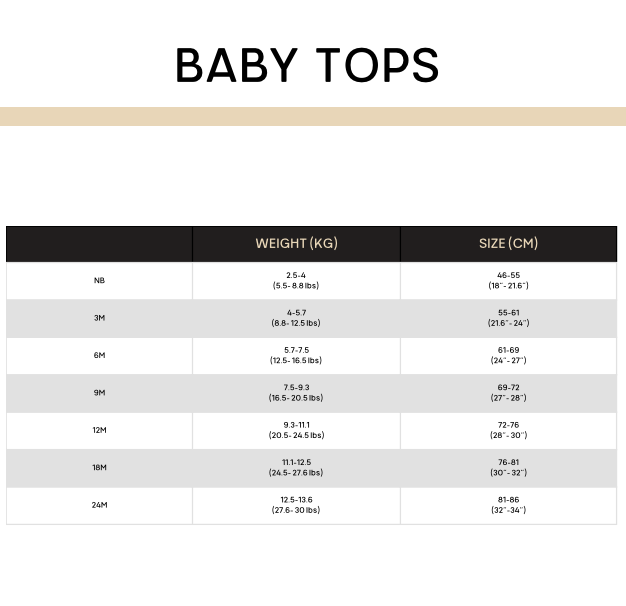Viewport: 626px width, 606px height.
Task: Select the 5.7-7.5 weight cell
Action: (296, 355)
